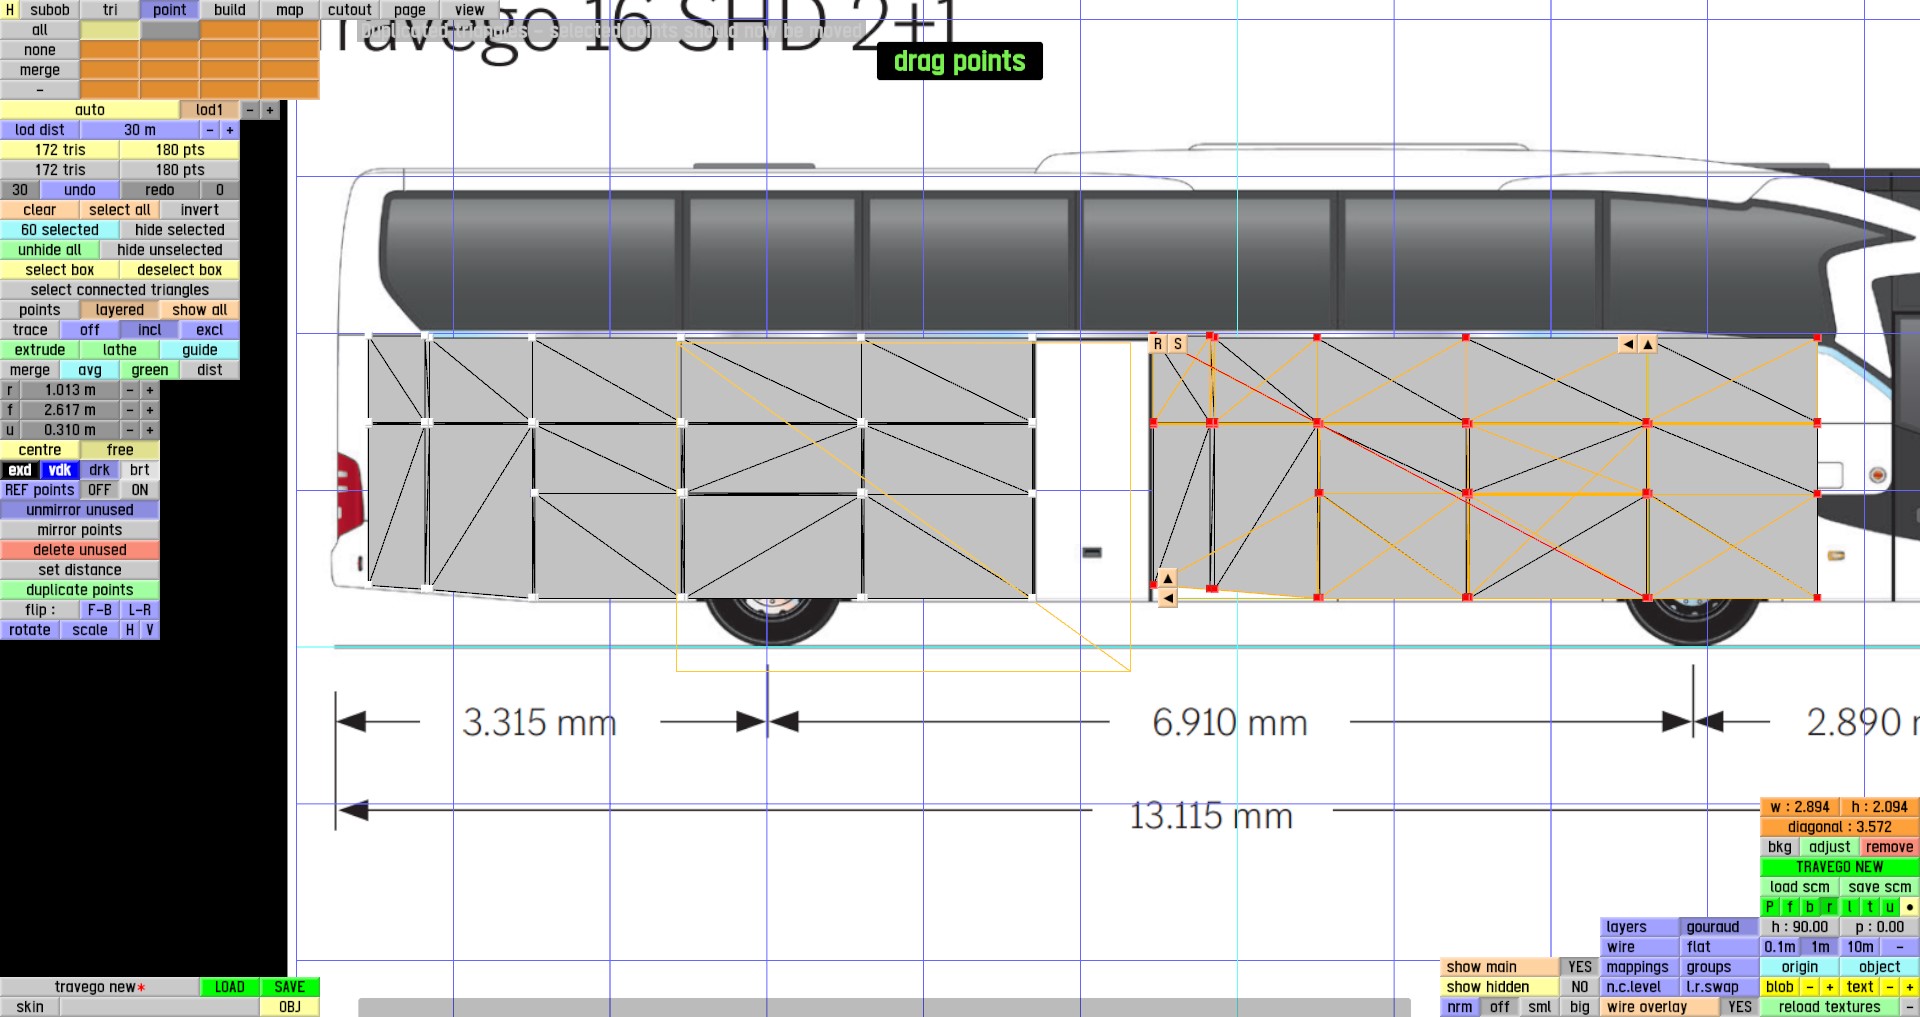The height and width of the screenshot is (1017, 1920).
Task: Open the view tab
Action: [470, 10]
